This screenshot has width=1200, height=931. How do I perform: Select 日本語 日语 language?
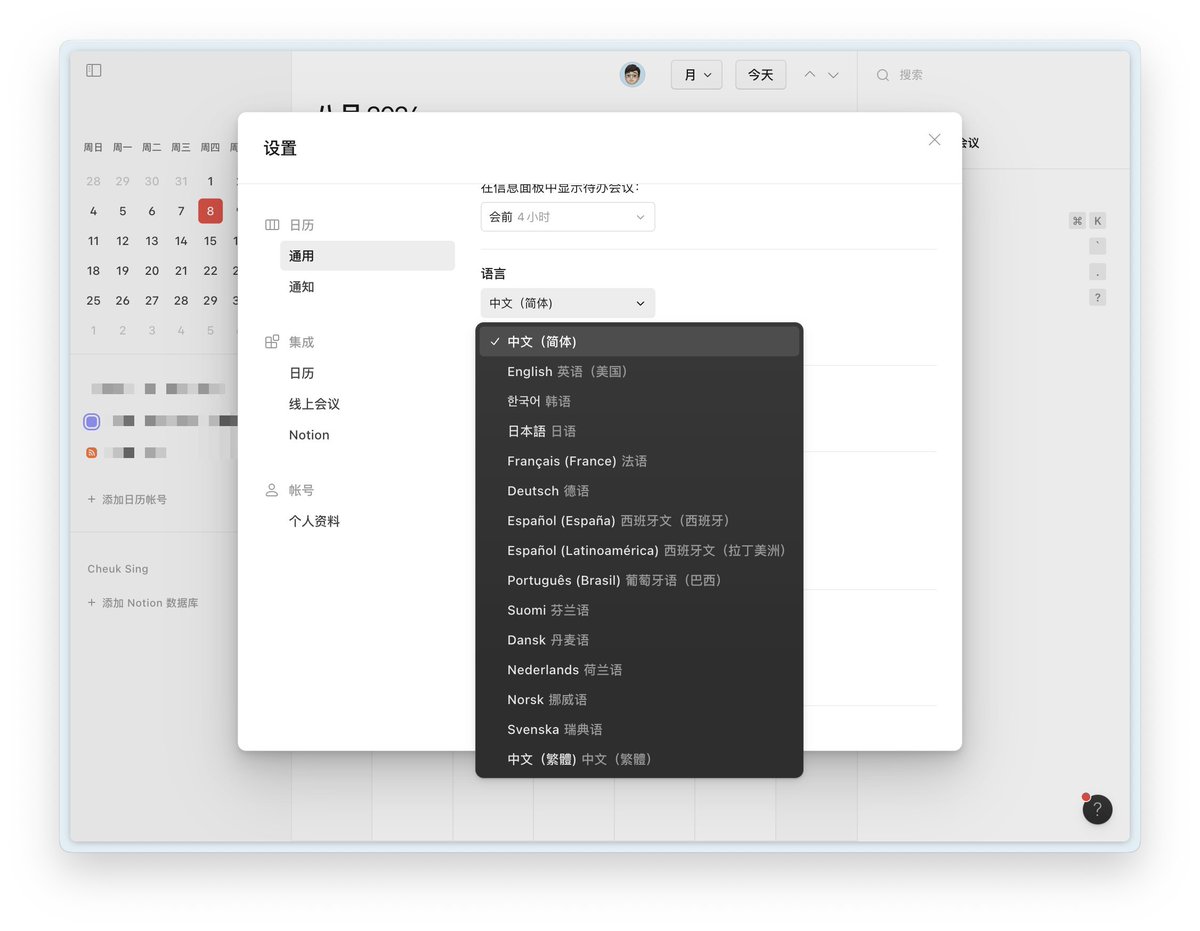point(639,431)
